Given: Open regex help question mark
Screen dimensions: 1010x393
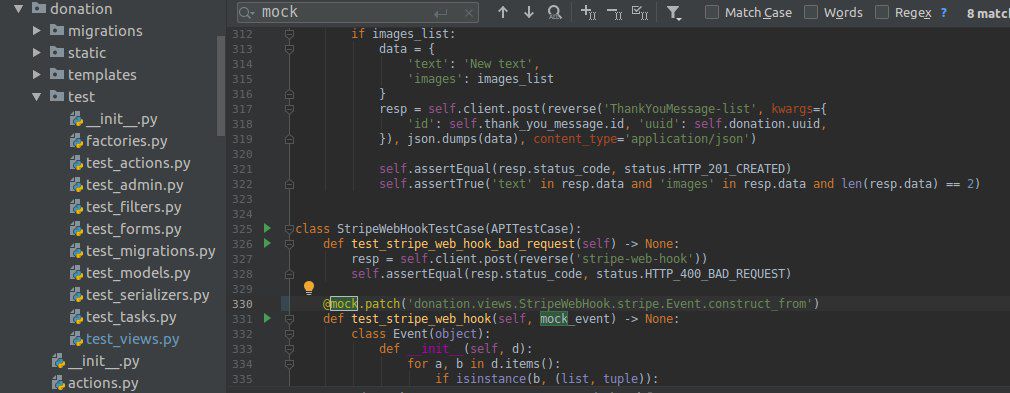Looking at the screenshot, I should pyautogui.click(x=944, y=12).
